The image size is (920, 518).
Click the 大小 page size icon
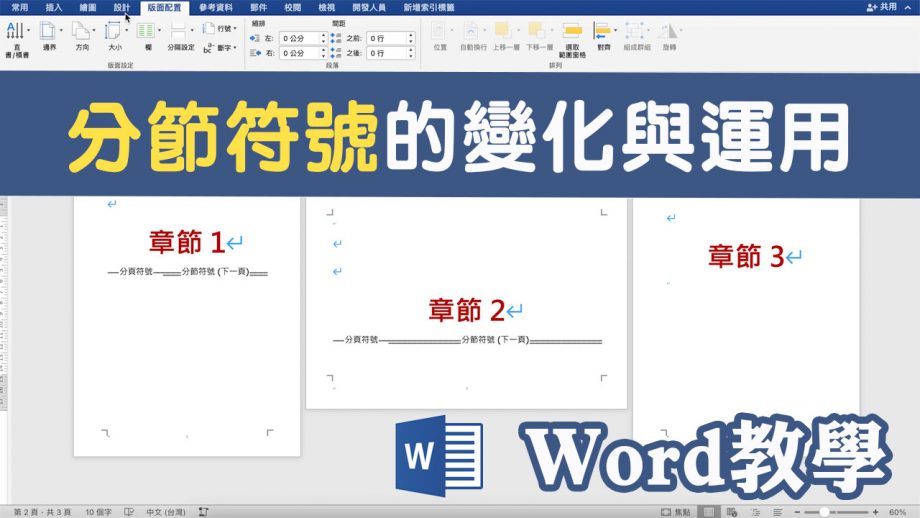click(113, 31)
